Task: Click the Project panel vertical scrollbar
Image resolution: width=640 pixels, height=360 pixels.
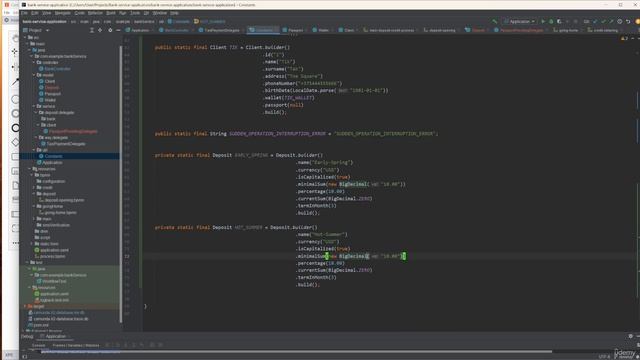Action: 121,184
